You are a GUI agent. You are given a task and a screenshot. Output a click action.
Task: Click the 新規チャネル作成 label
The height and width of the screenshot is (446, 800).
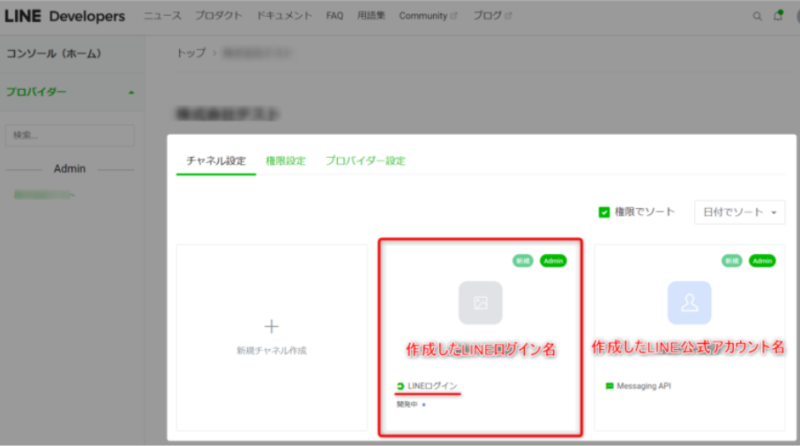coord(271,351)
